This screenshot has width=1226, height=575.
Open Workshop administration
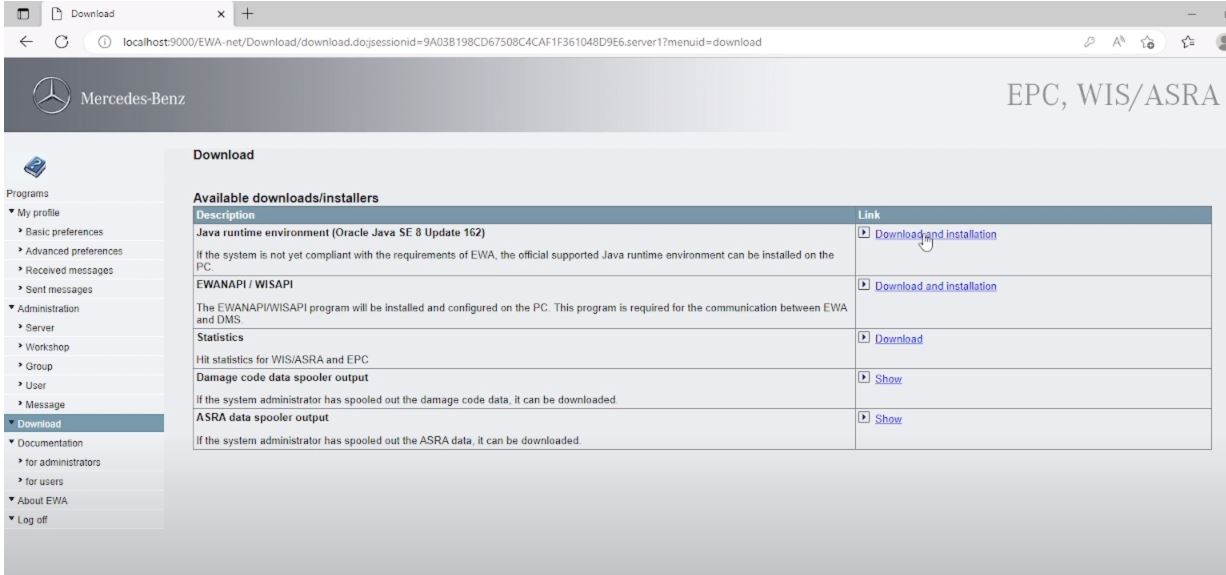click(47, 347)
